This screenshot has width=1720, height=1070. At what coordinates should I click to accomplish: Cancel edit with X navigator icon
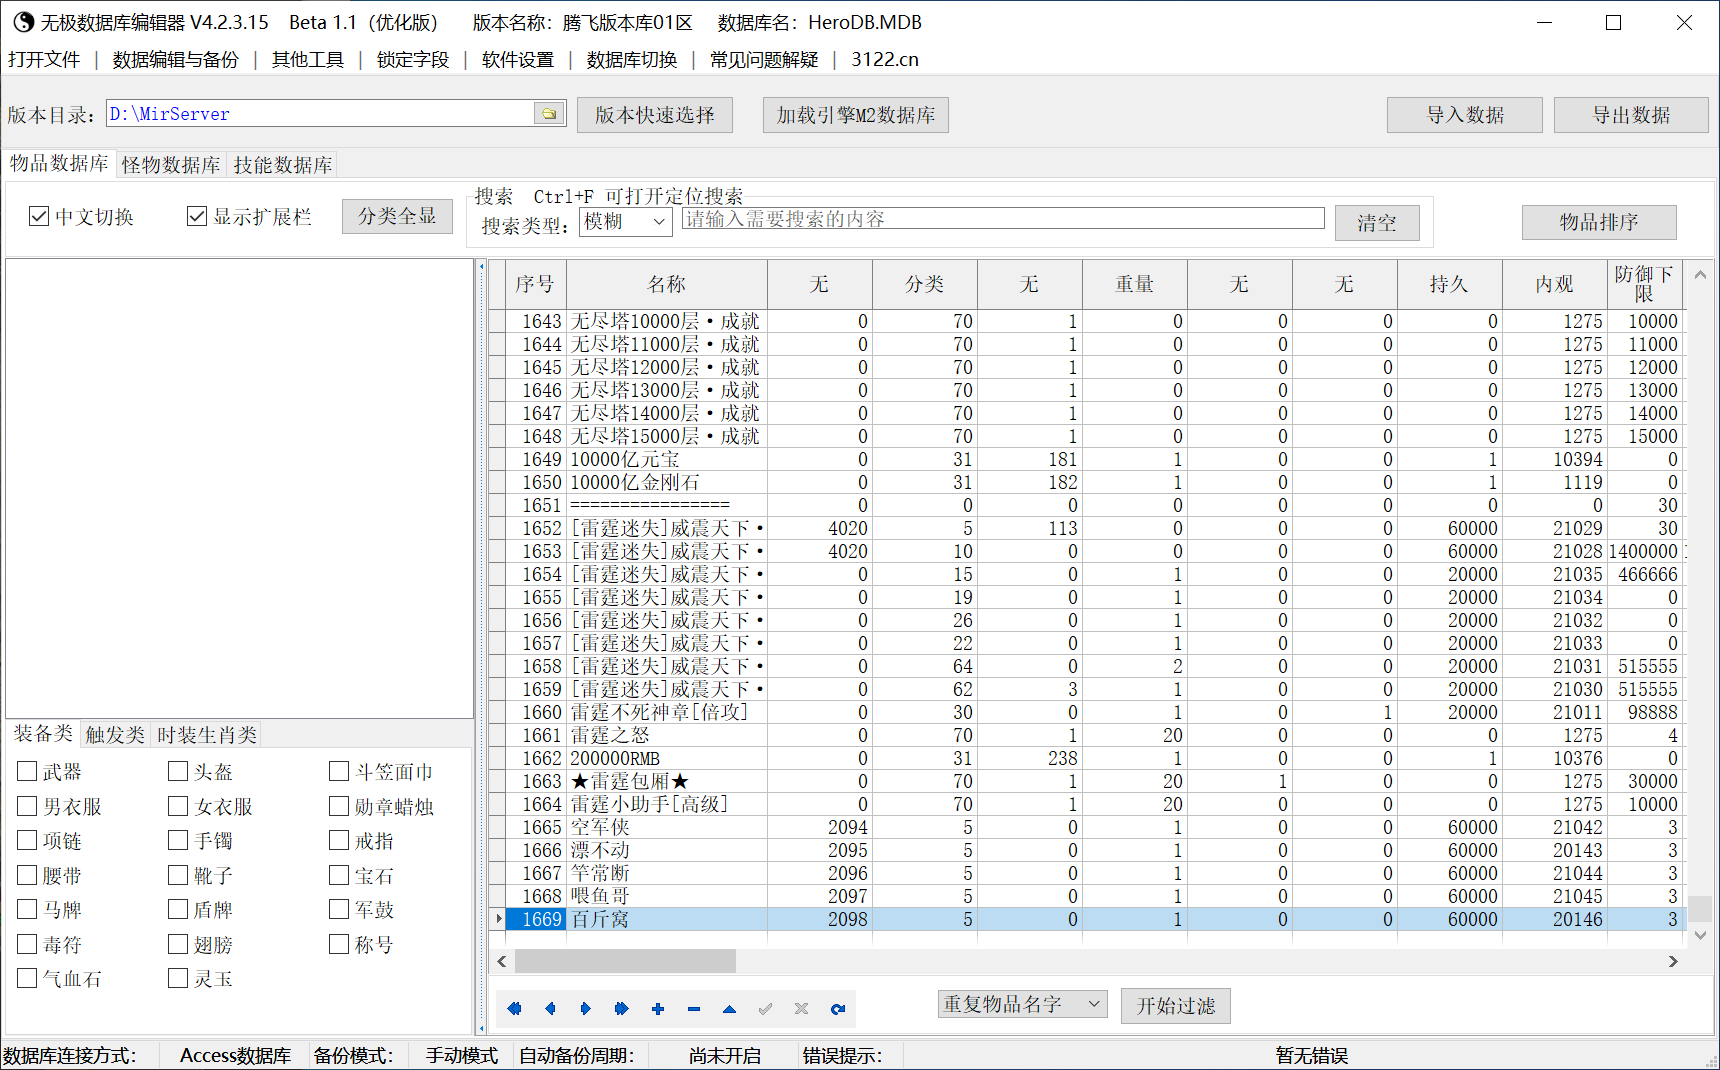click(802, 1009)
